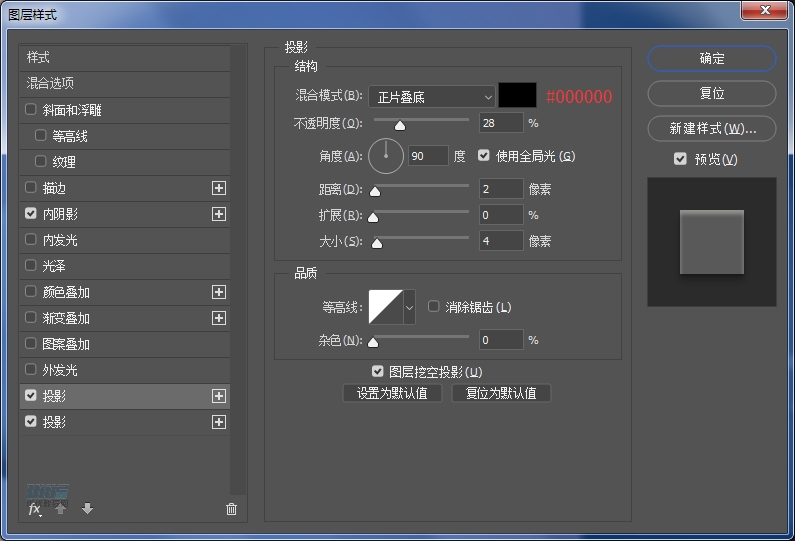Enable 颜色叠加 checkbox
795x541 pixels.
coord(30,292)
